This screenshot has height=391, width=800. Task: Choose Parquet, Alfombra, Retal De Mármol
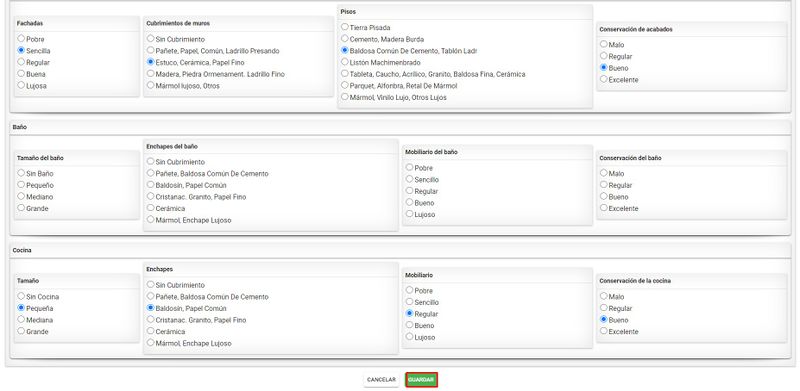click(345, 85)
